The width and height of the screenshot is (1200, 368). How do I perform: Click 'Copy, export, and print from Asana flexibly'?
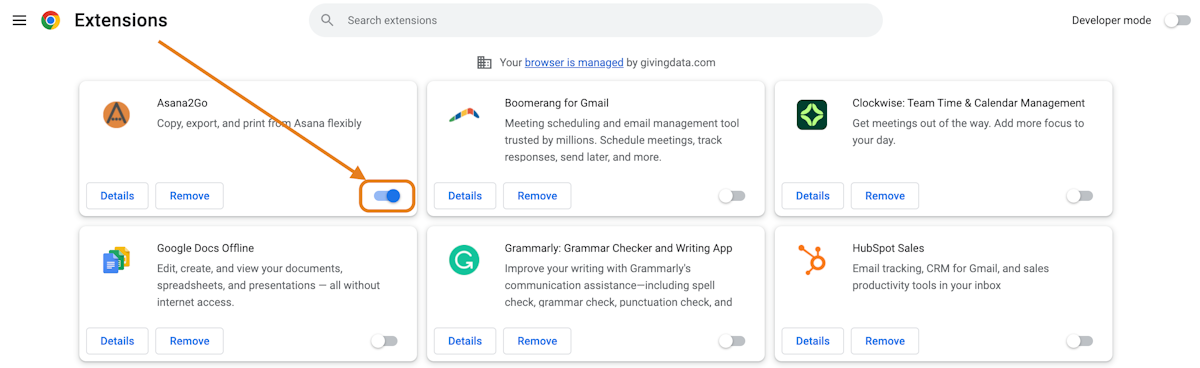pyautogui.click(x=259, y=124)
